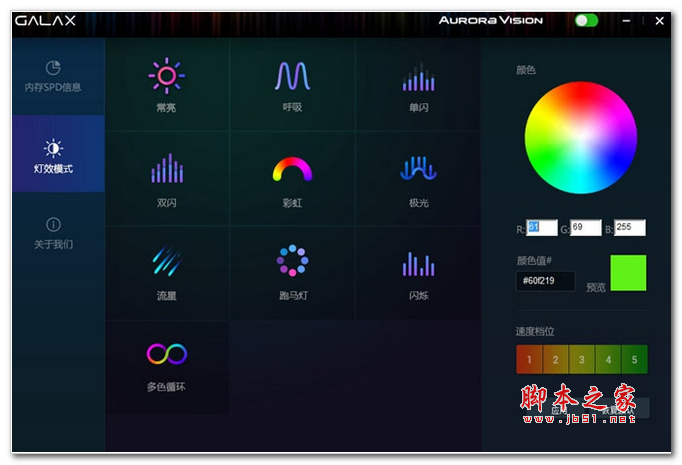The height and width of the screenshot is (465, 682).
Task: Set speed level 4
Action: (608, 360)
